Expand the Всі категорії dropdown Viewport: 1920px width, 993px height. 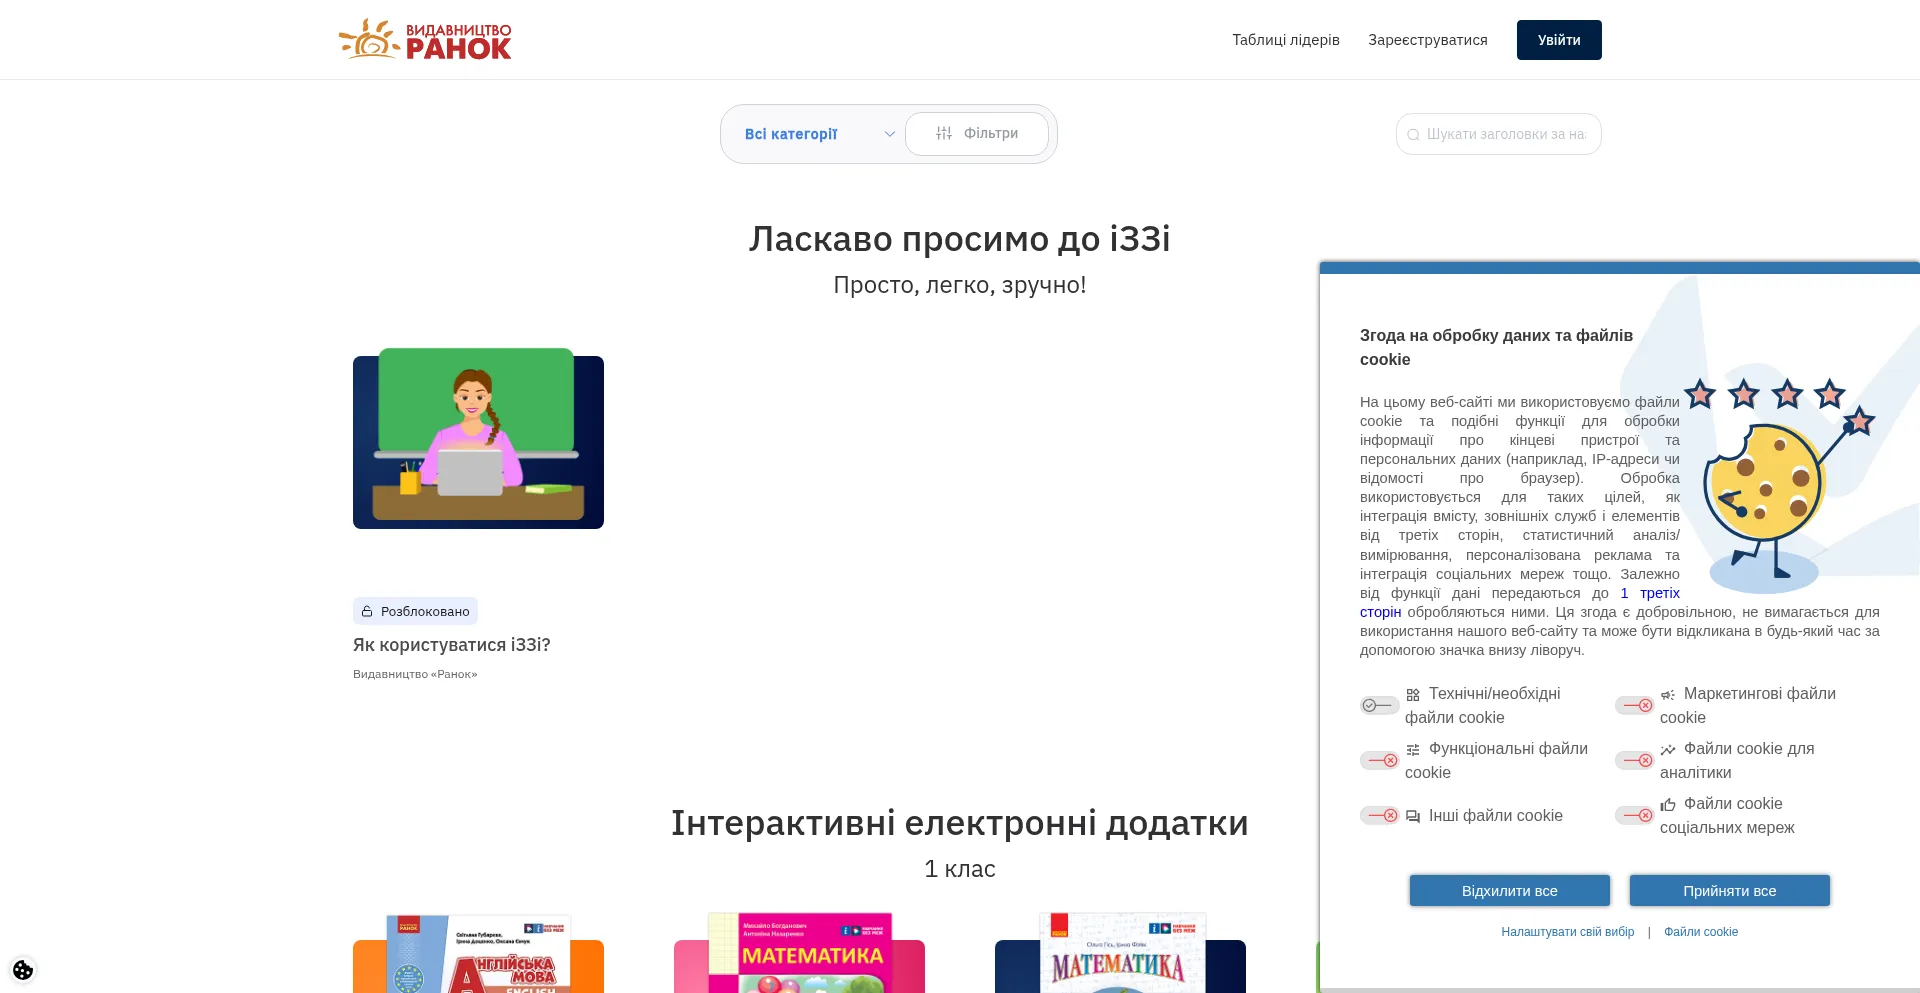816,134
